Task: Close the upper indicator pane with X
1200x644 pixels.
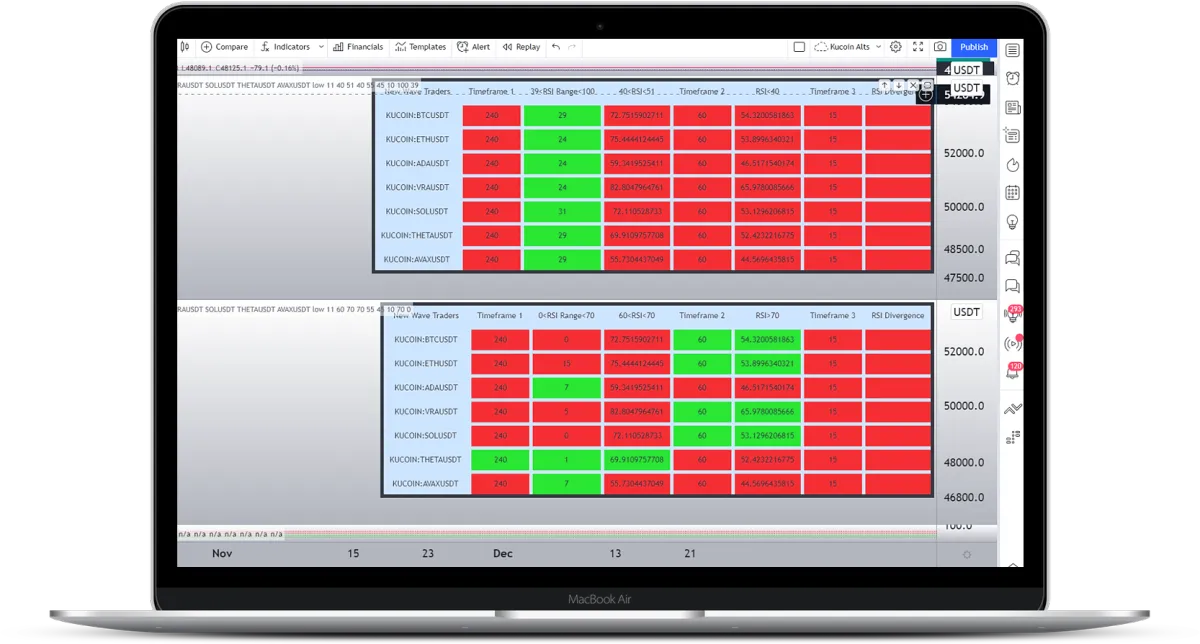Action: pyautogui.click(x=913, y=86)
